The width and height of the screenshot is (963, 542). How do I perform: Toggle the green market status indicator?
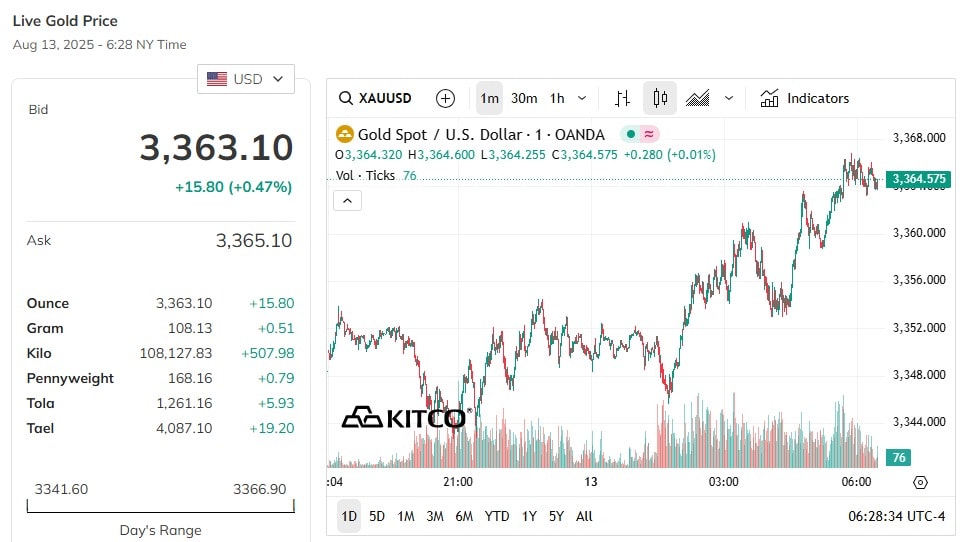coord(631,134)
